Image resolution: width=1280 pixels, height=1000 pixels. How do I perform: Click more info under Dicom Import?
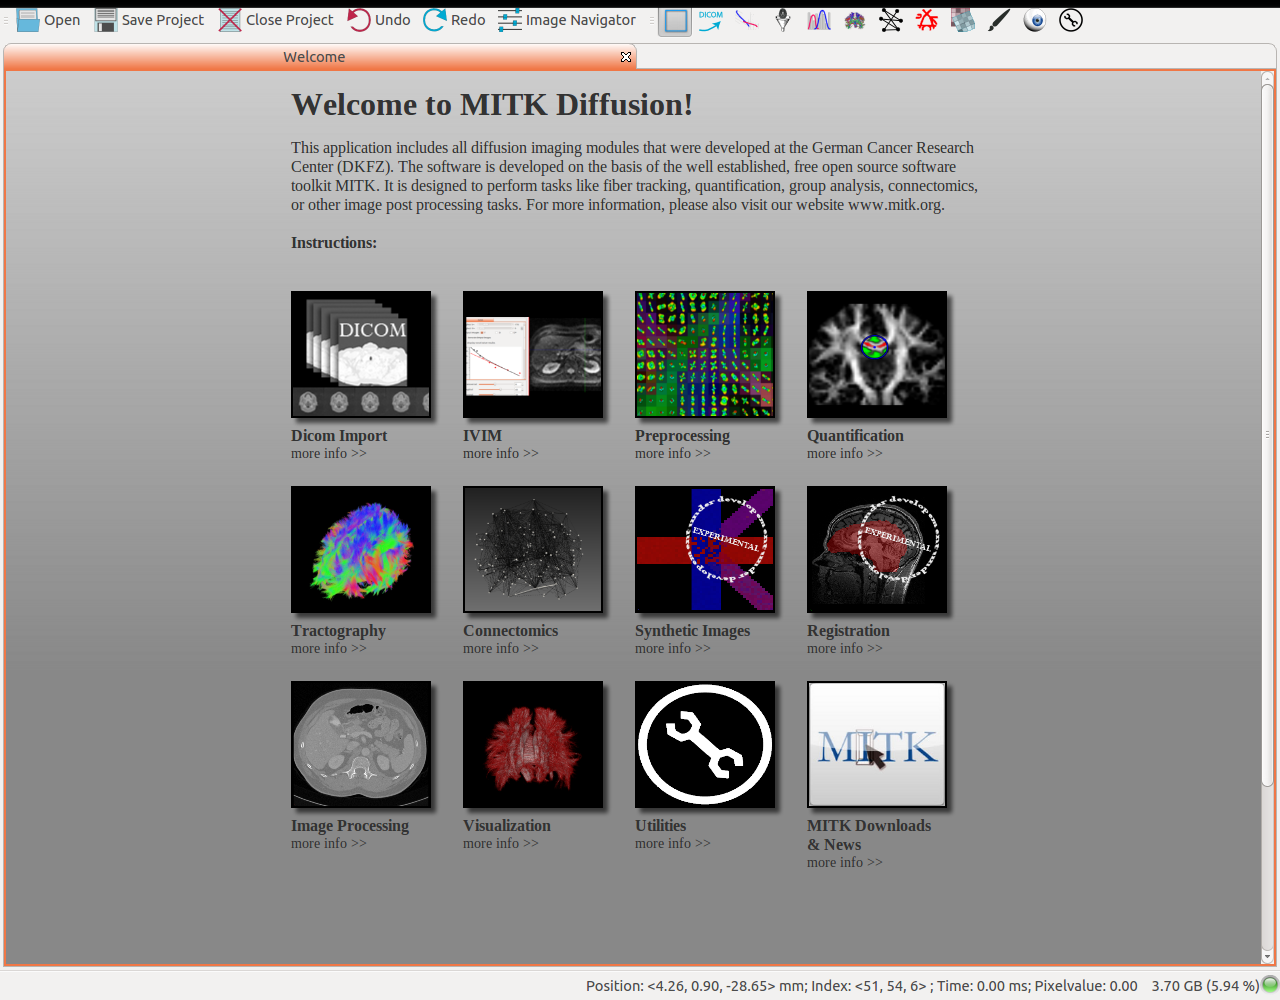328,454
